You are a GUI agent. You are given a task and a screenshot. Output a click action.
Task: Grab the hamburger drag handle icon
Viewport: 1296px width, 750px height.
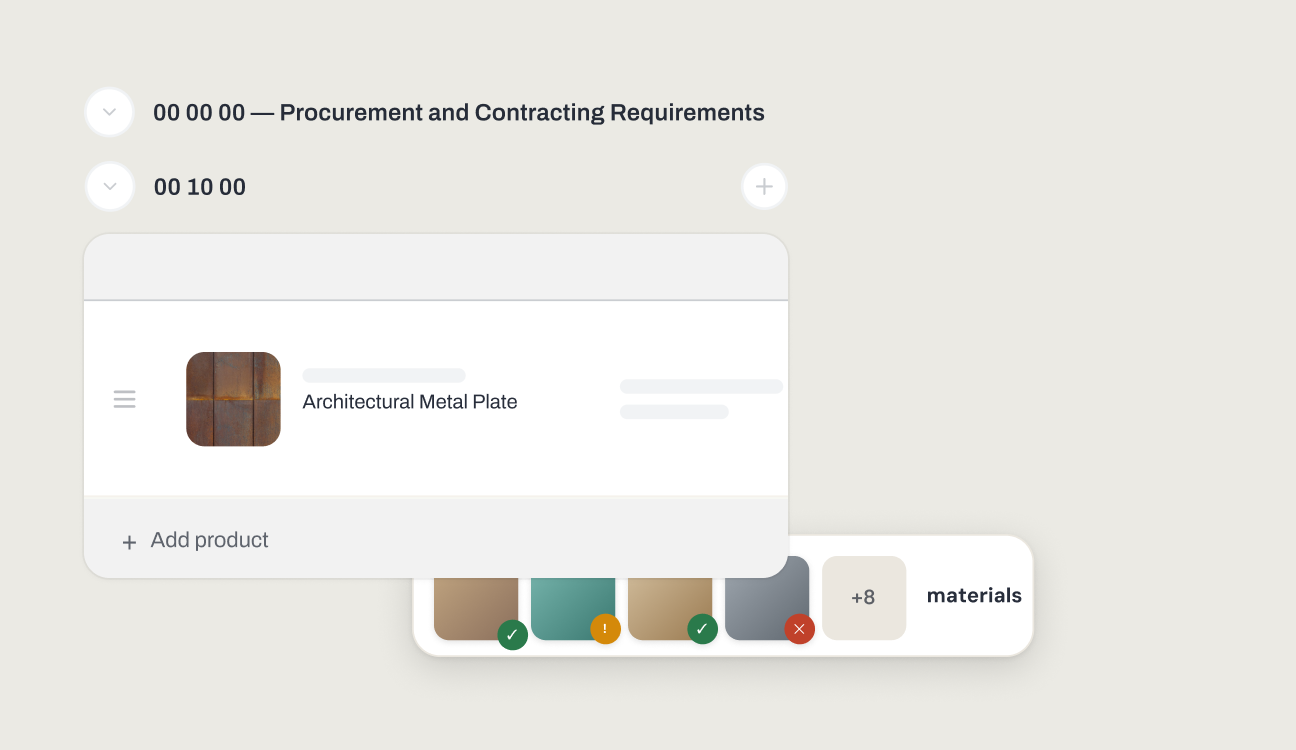pos(124,399)
